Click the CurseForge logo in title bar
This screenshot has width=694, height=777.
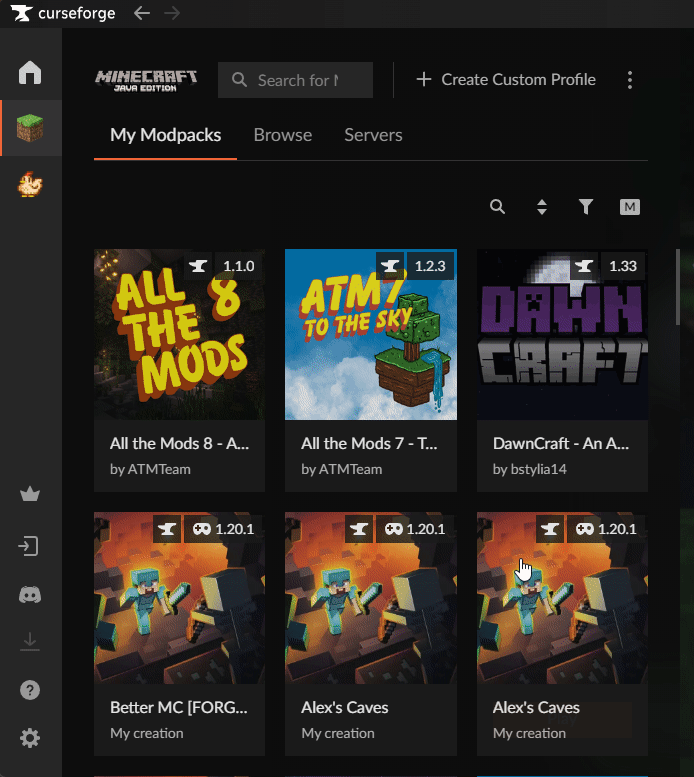63,13
